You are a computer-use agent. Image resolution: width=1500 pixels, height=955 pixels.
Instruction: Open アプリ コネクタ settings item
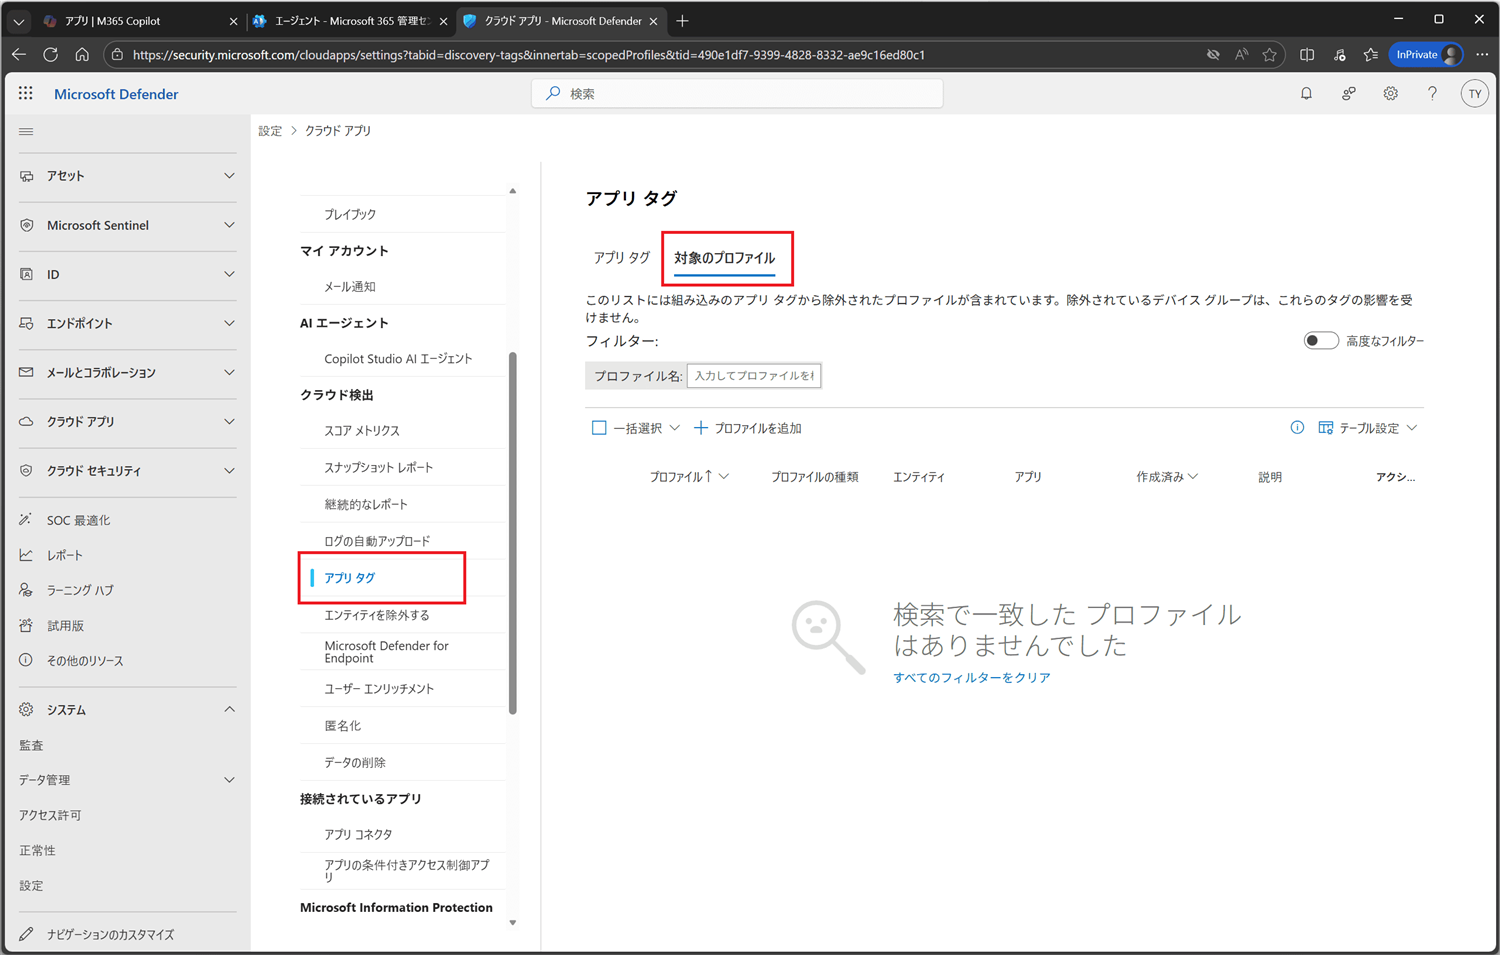tap(358, 834)
